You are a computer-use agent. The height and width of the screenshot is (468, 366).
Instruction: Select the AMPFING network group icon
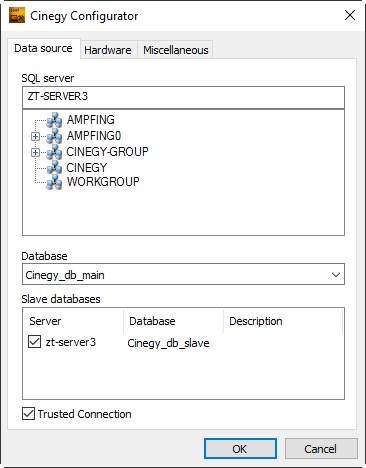54,120
